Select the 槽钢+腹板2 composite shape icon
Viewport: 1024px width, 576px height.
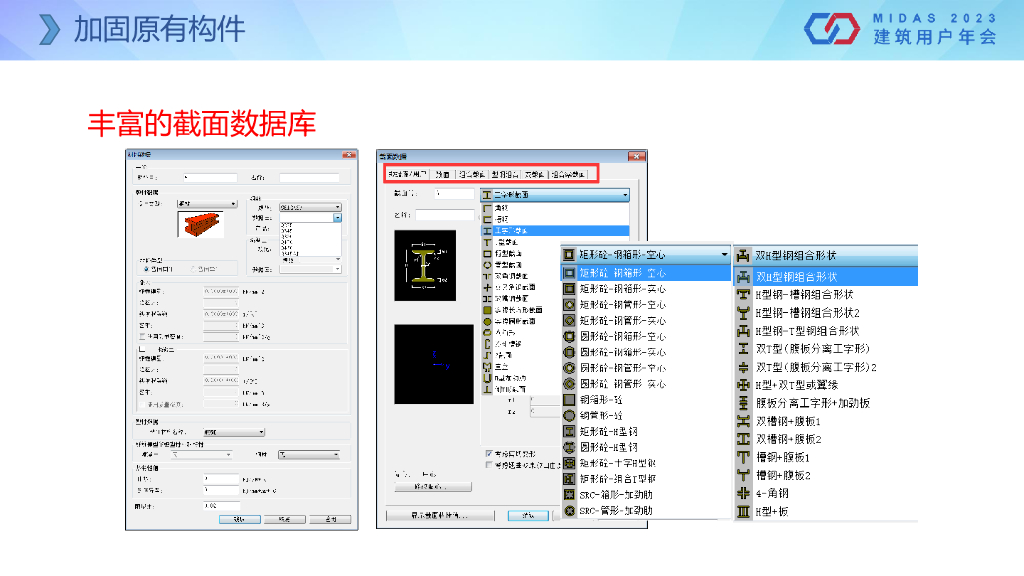(x=743, y=476)
